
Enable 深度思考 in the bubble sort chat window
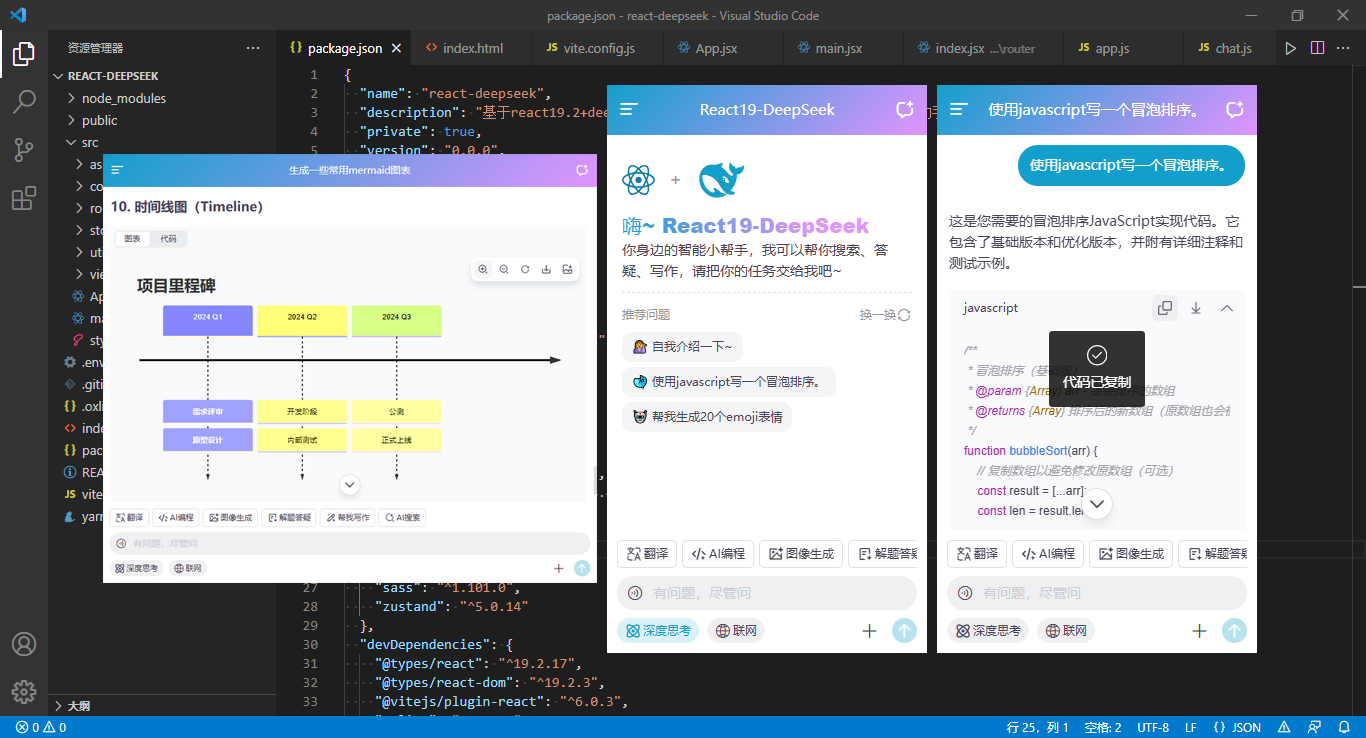988,631
